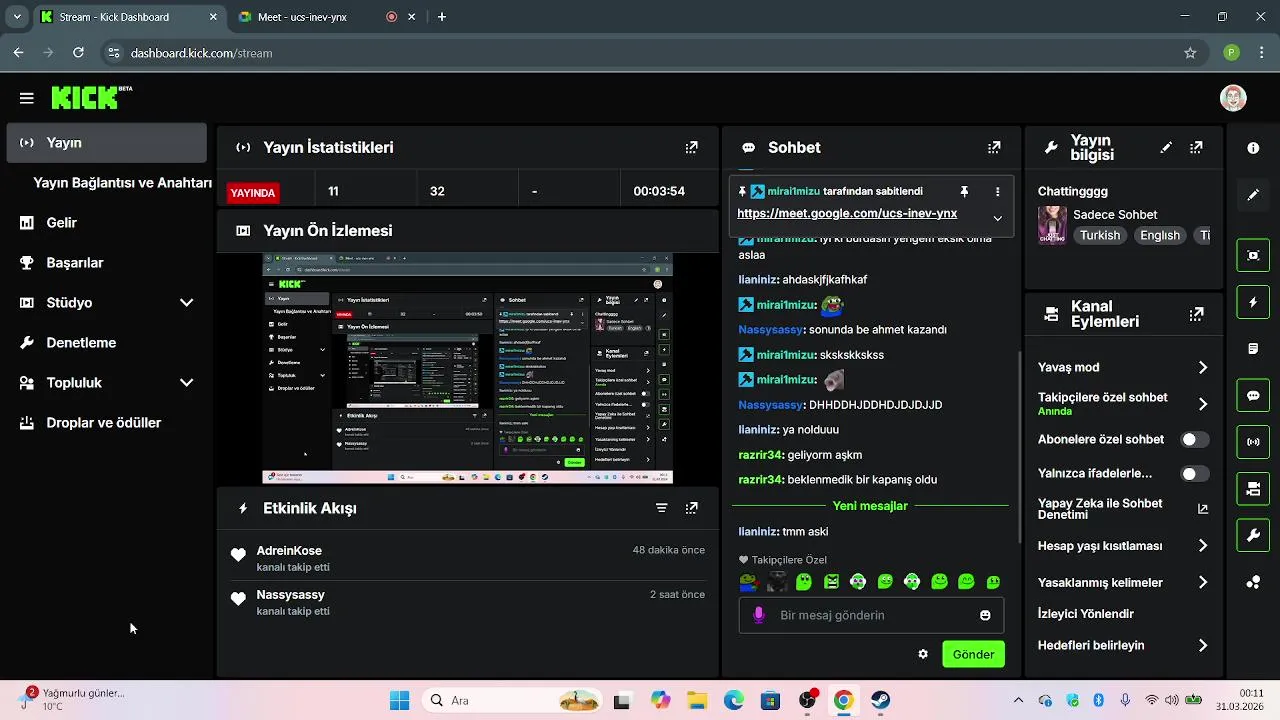Open chat settings gear icon
This screenshot has height=720, width=1280.
(923, 654)
